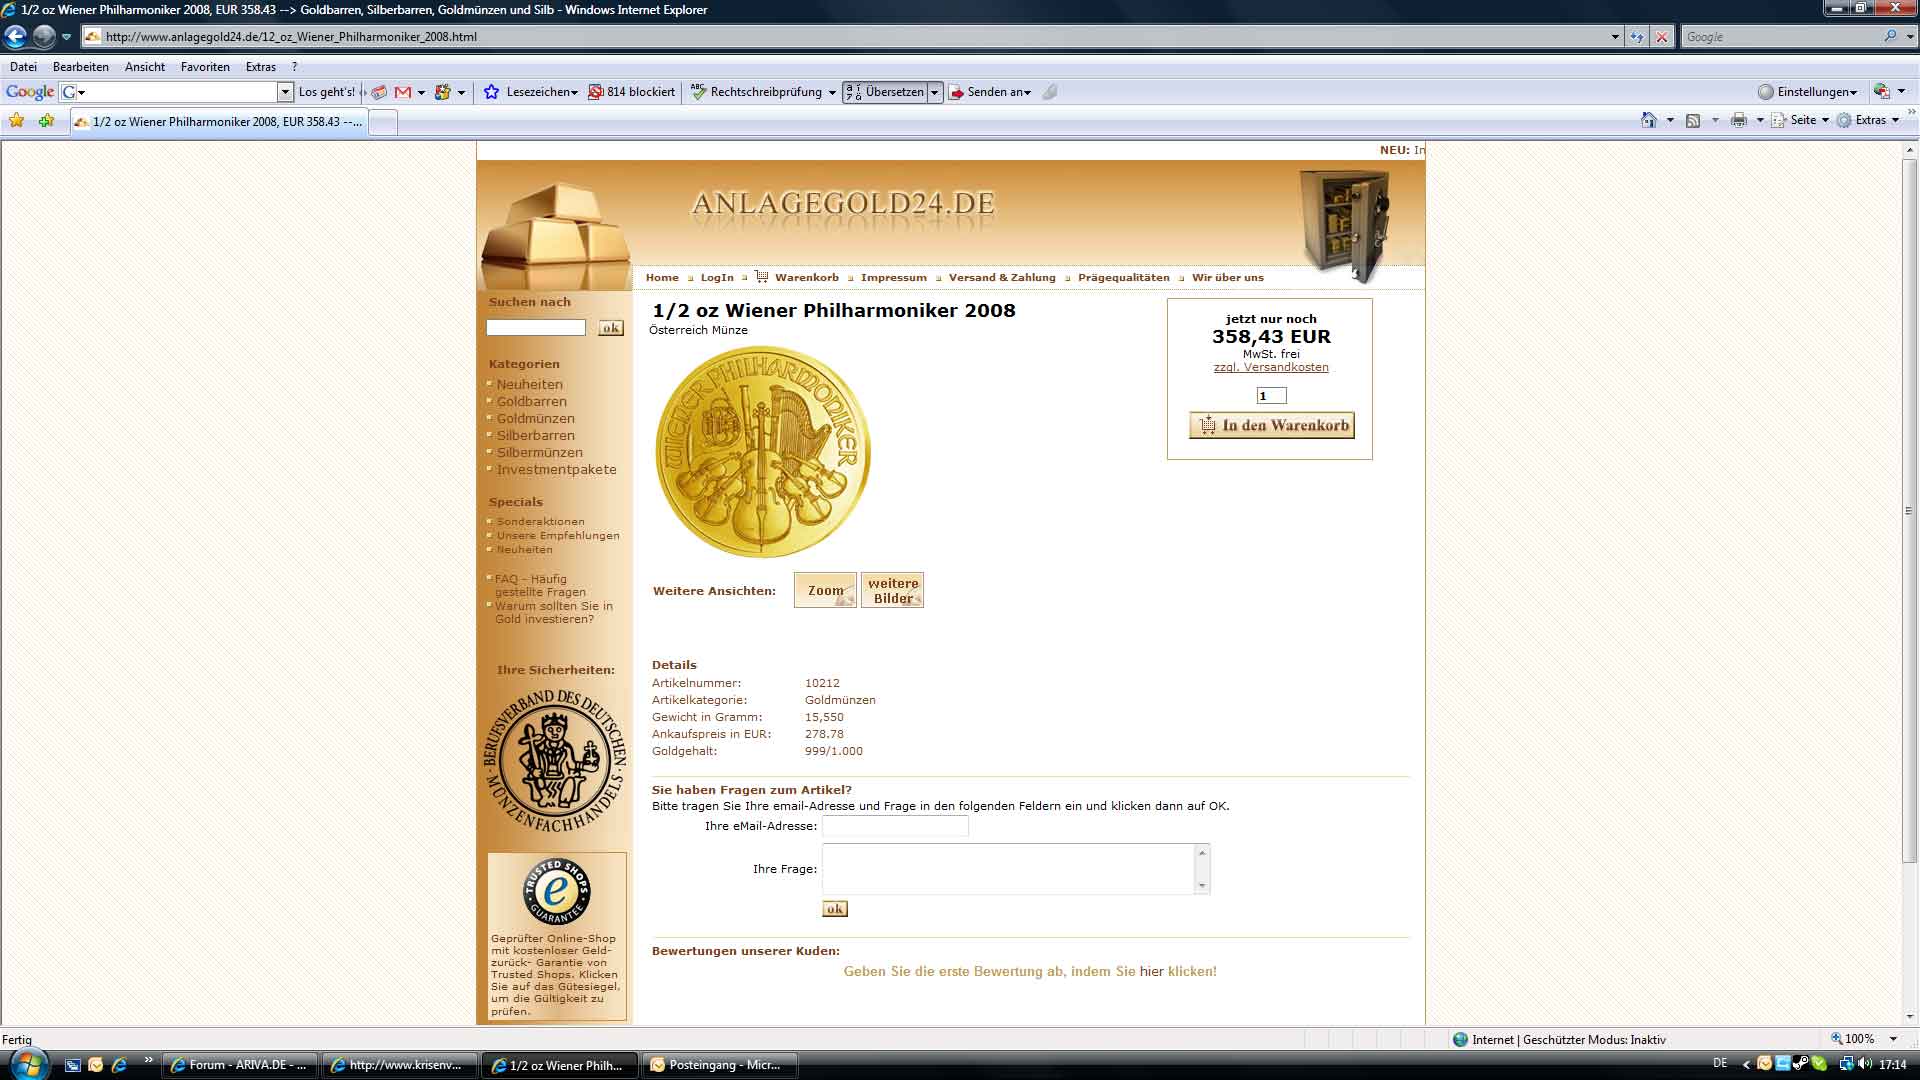Click the Refresh page icon

(x=1636, y=37)
